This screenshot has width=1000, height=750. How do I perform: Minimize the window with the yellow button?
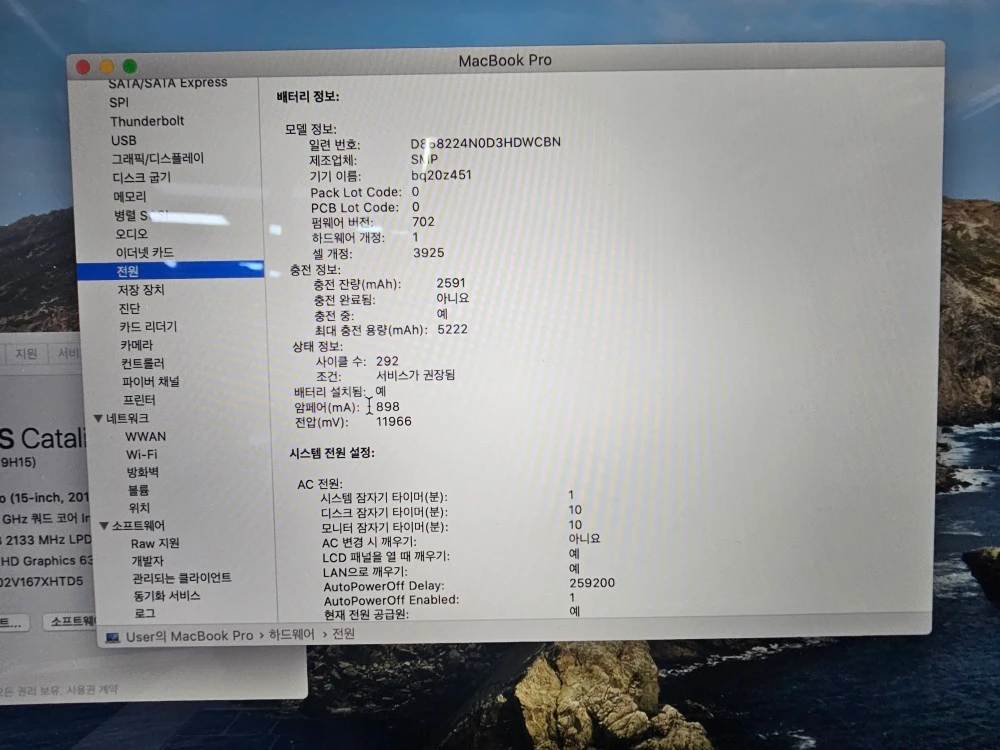(x=107, y=66)
